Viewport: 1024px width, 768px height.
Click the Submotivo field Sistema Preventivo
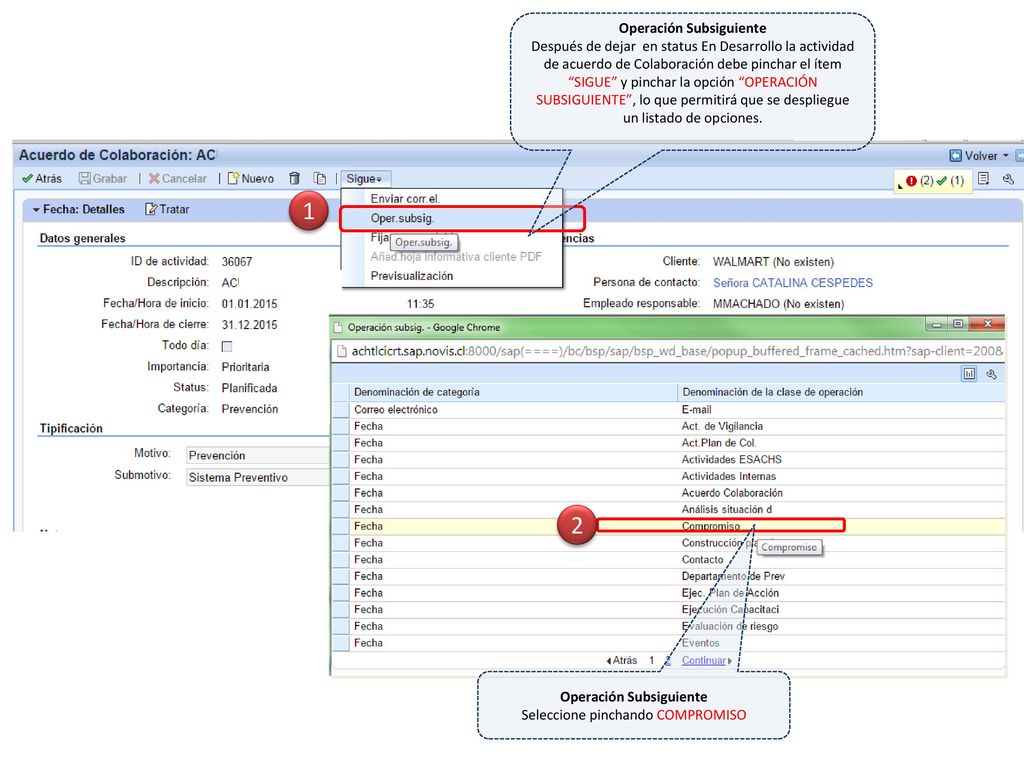point(257,477)
